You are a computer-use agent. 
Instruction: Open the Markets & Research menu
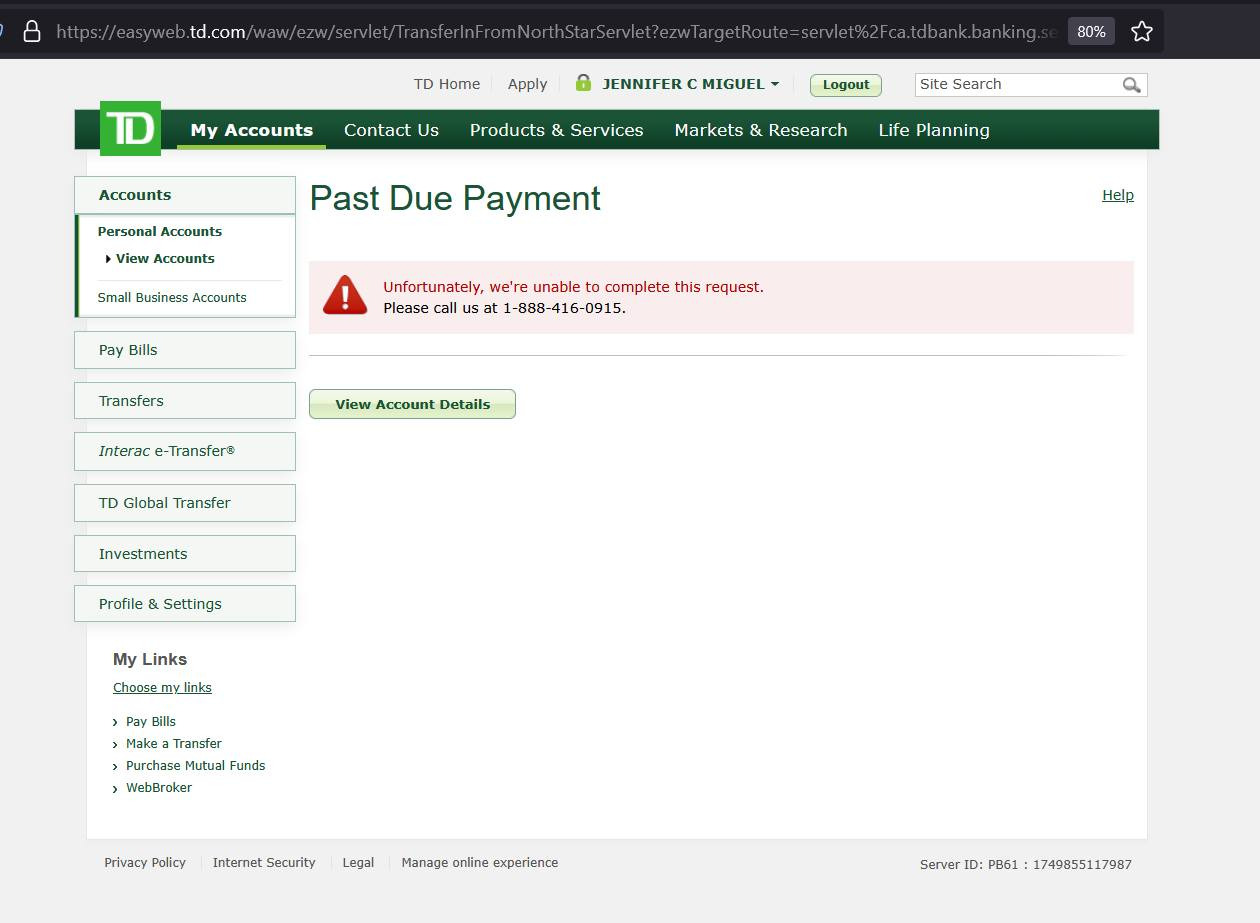point(760,130)
